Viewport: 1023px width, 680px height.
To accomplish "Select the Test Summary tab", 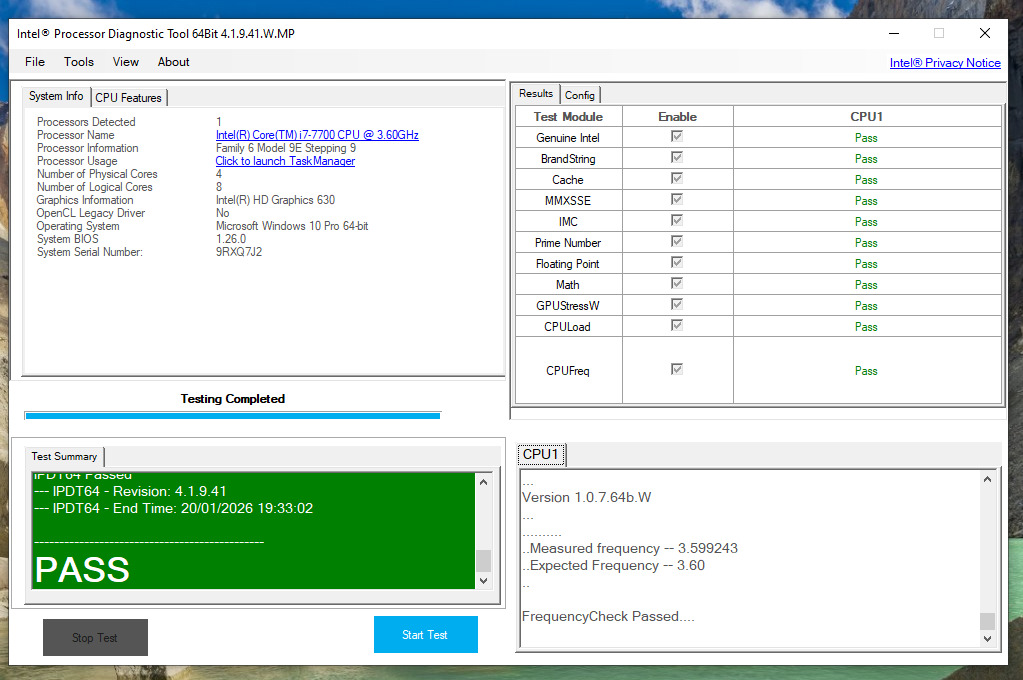I will click(x=64, y=456).
